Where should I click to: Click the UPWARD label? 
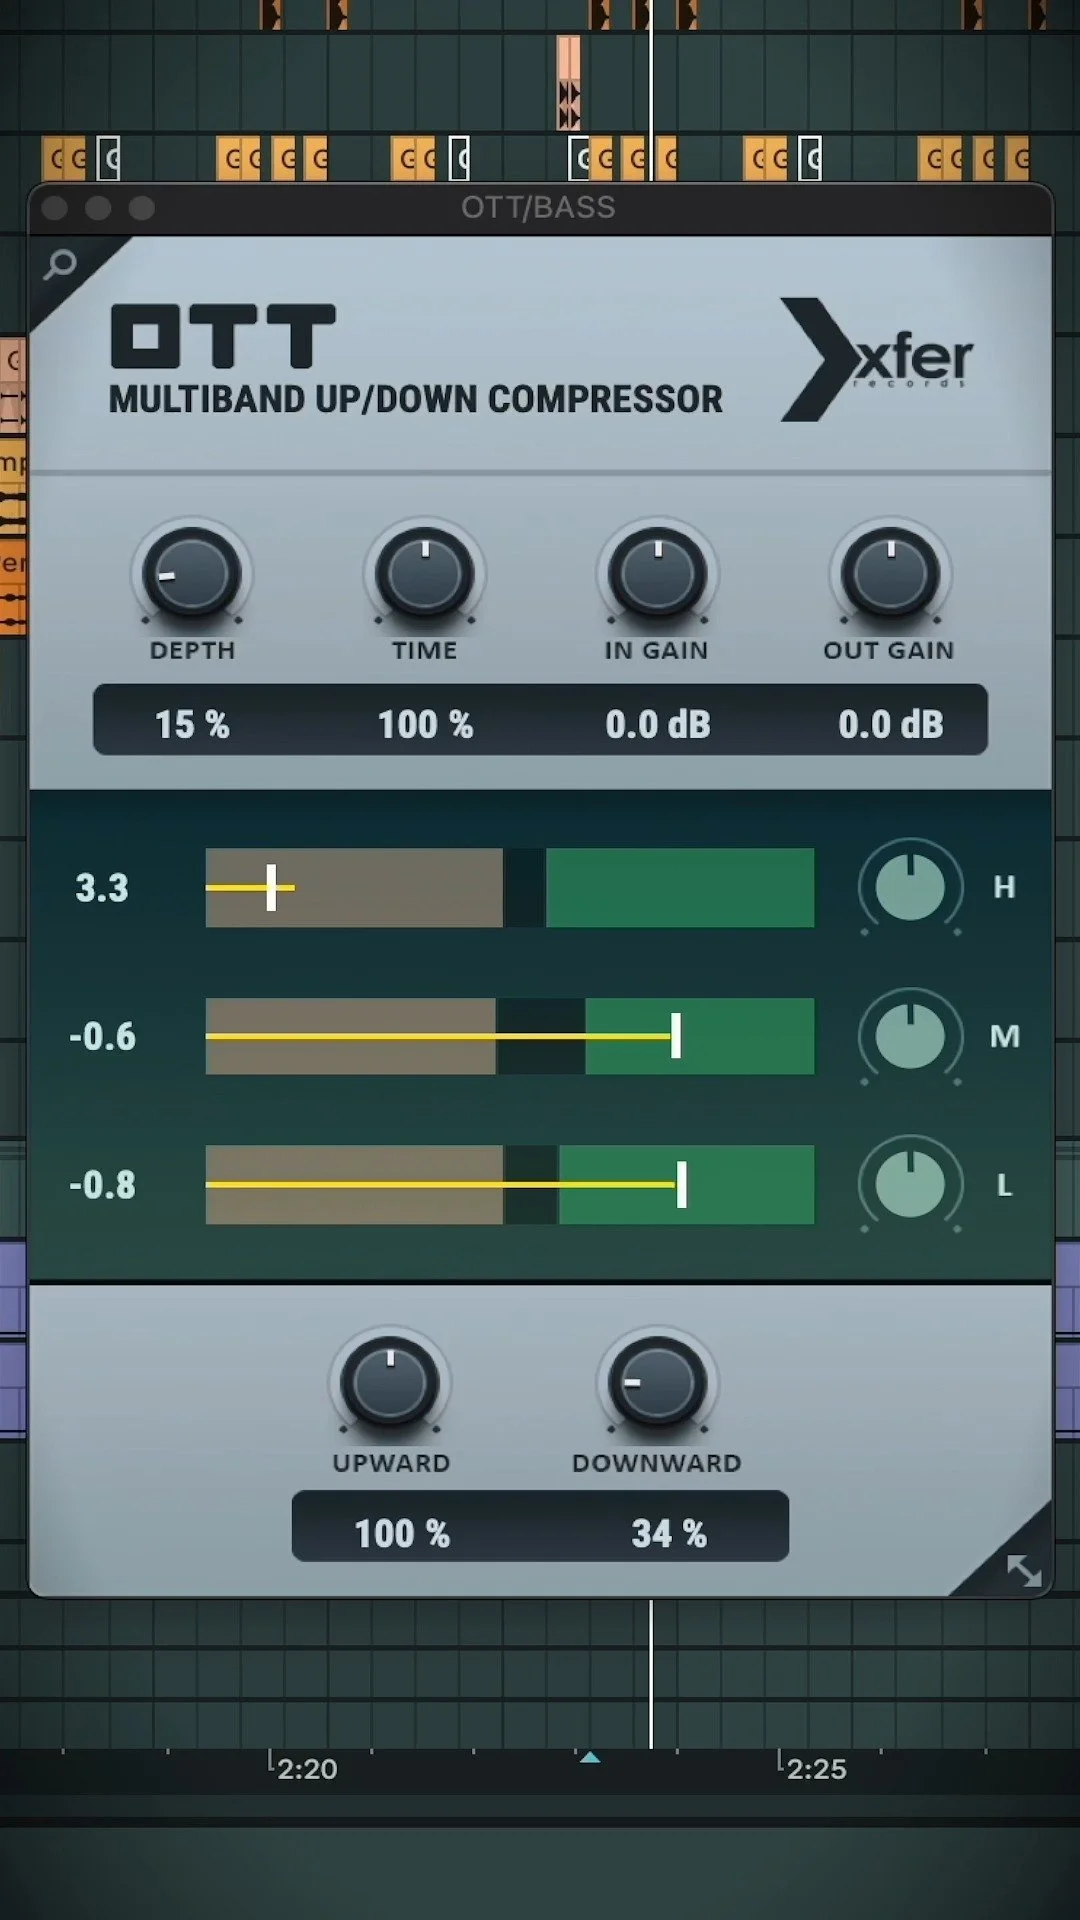[391, 1463]
